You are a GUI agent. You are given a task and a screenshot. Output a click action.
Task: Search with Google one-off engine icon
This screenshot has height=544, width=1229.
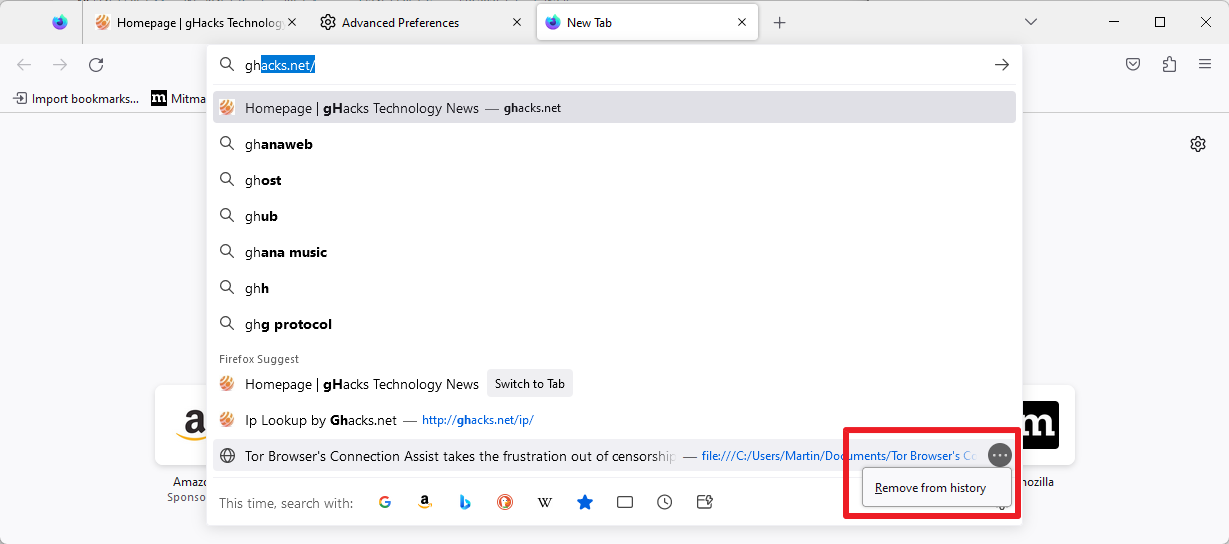pyautogui.click(x=385, y=502)
